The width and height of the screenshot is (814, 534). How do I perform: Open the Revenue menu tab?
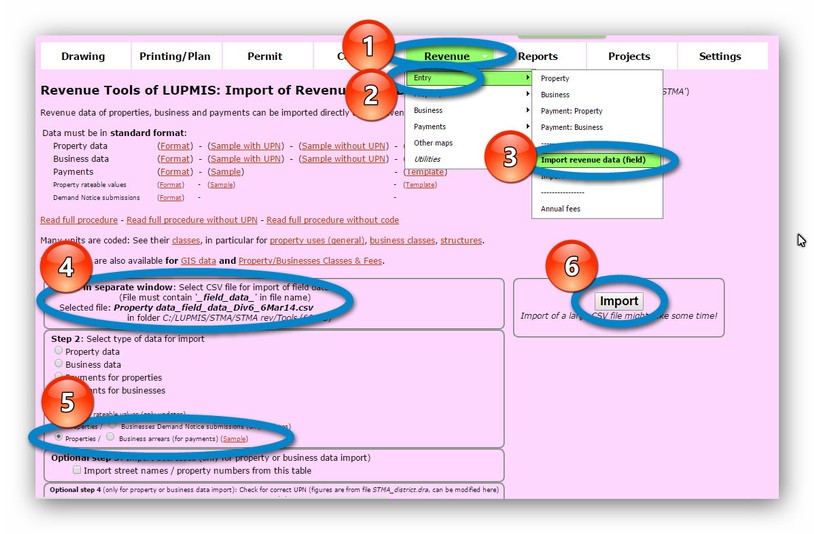tap(447, 56)
